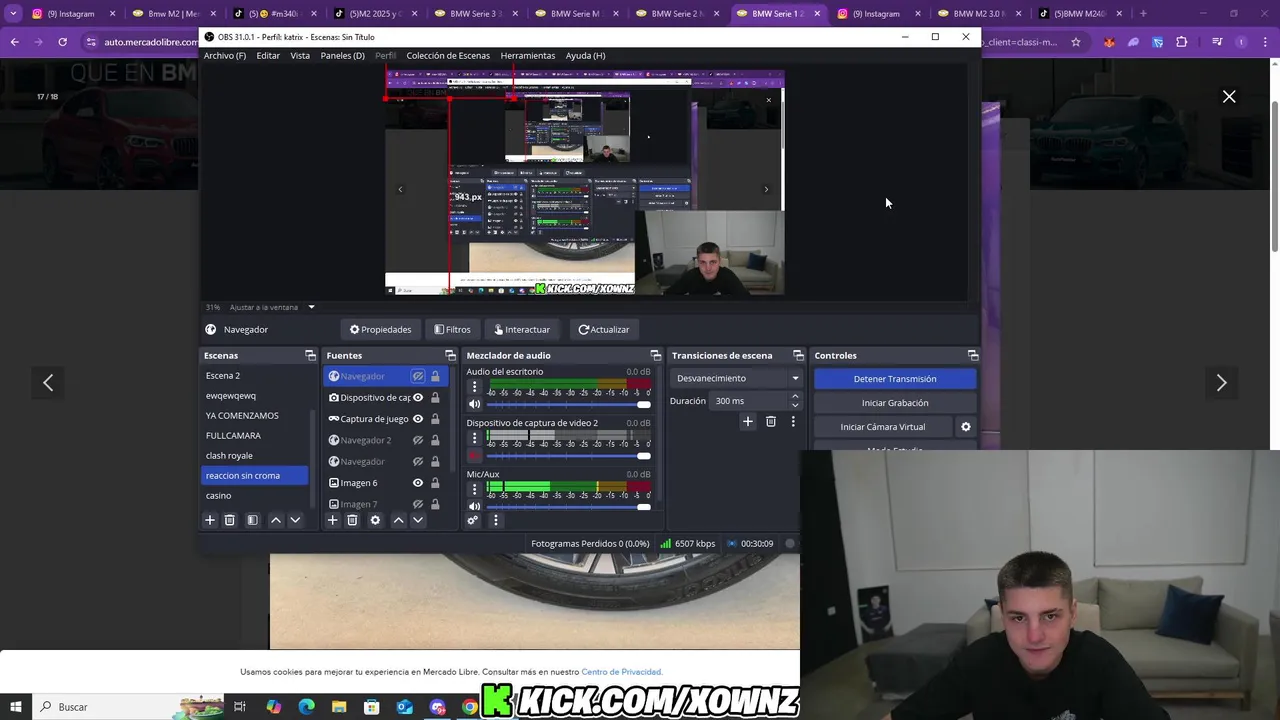This screenshot has width=1280, height=720.
Task: Undock the Controles panel
Action: [972, 356]
